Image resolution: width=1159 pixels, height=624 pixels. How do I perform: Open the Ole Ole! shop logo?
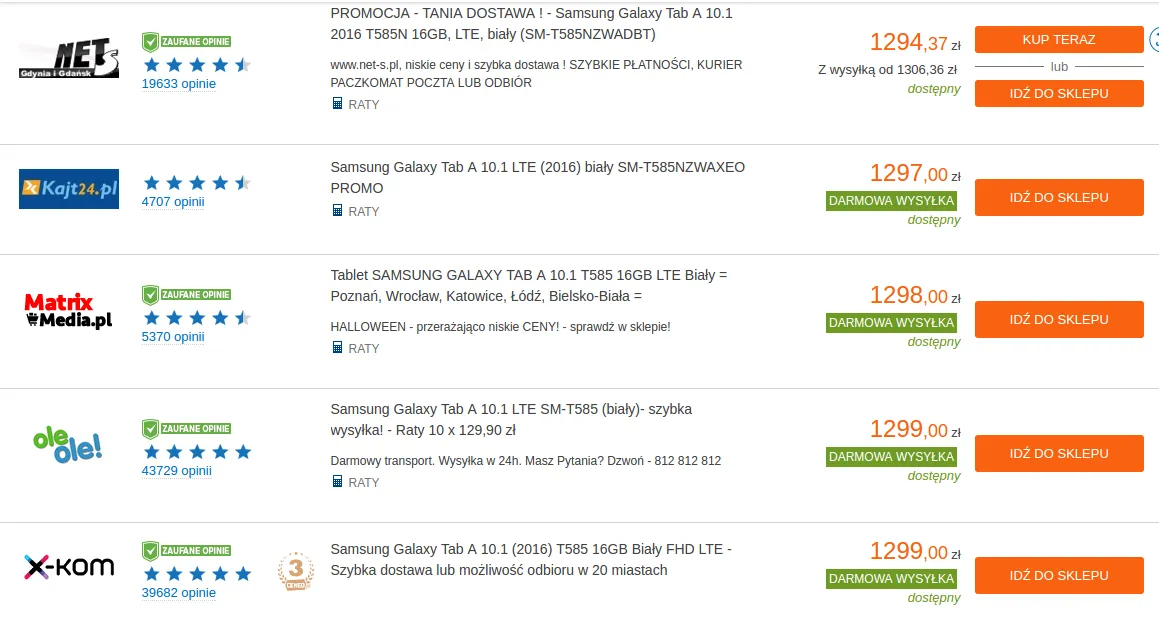pos(68,443)
